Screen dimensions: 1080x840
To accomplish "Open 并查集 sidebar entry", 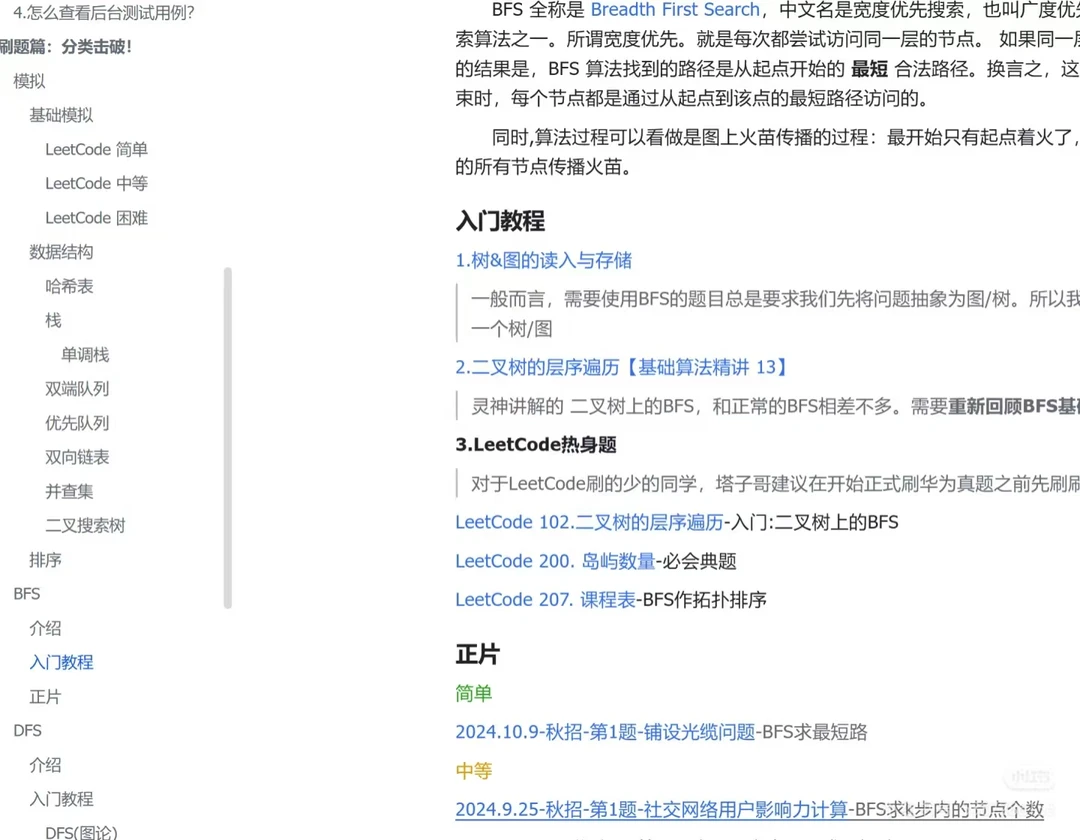I will [69, 492].
